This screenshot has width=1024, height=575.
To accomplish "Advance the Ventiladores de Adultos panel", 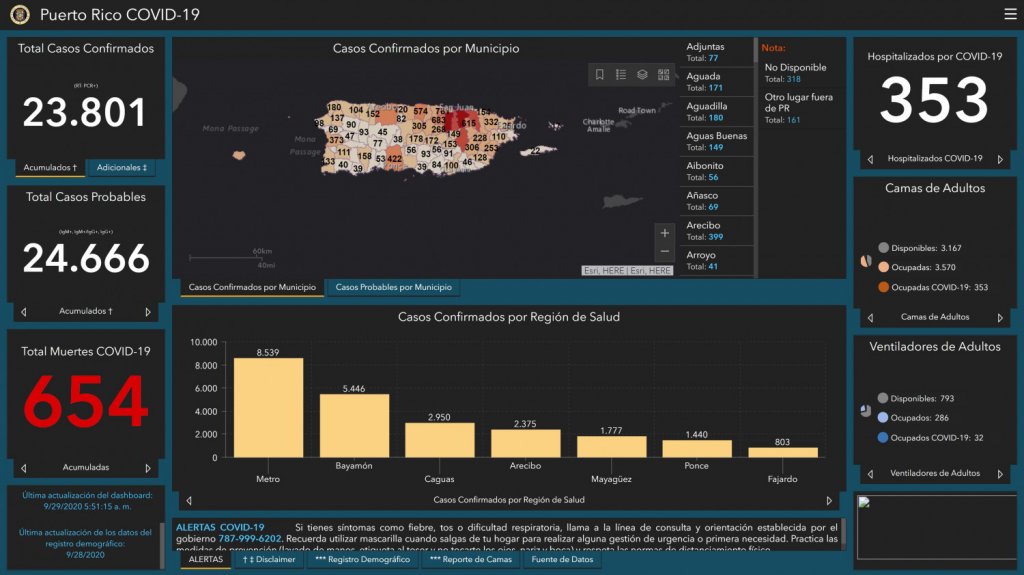I will pos(999,474).
